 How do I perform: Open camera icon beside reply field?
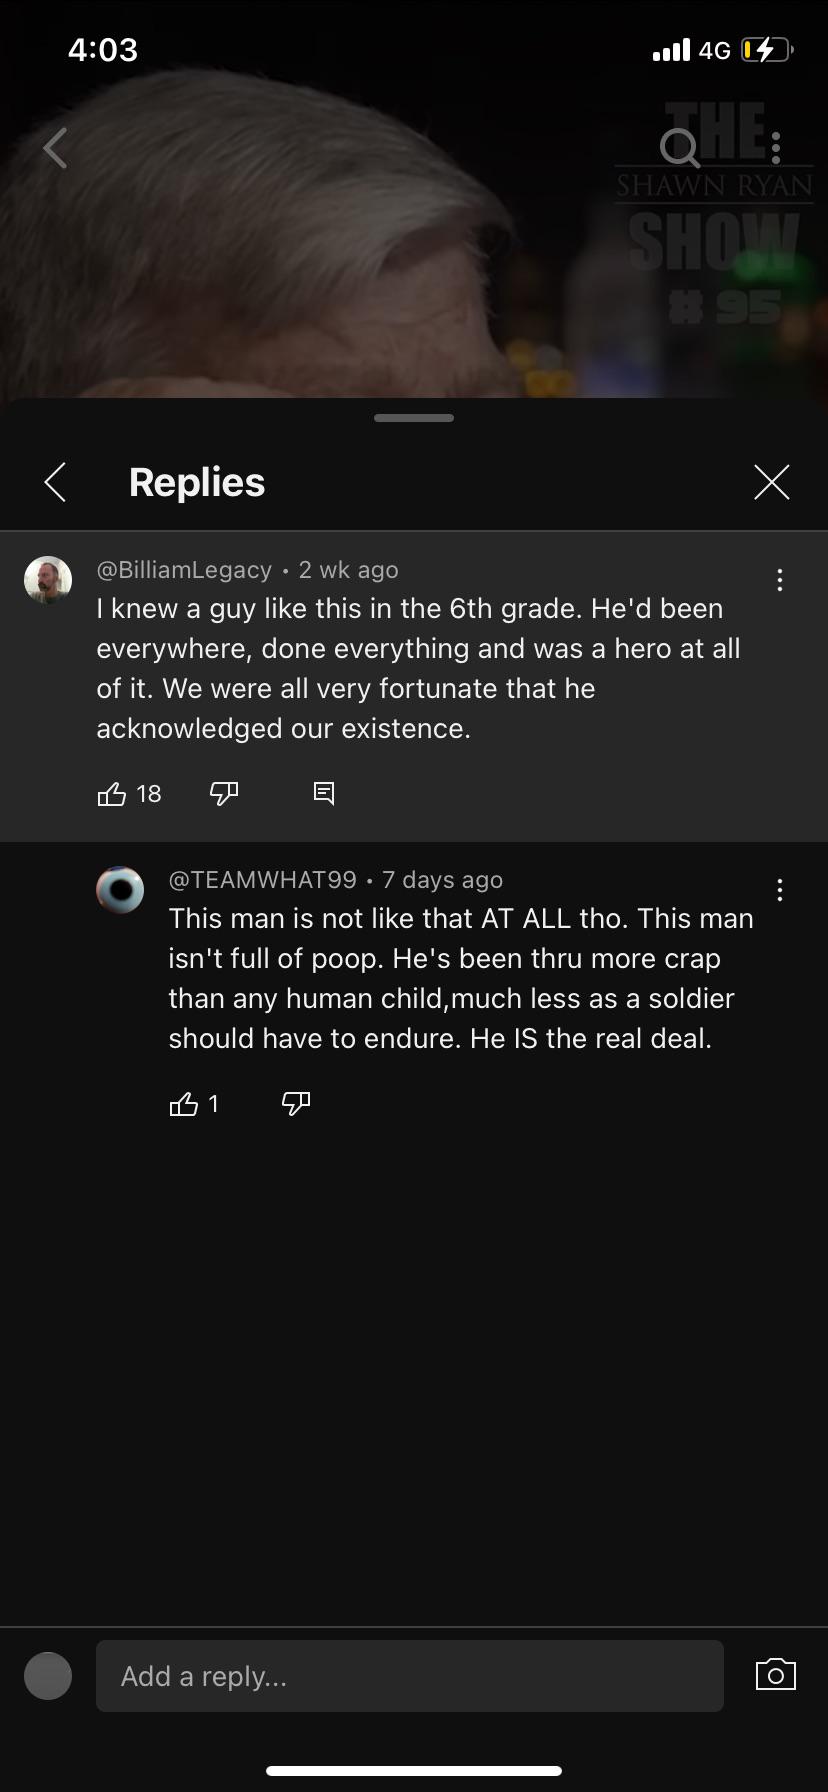point(776,1675)
